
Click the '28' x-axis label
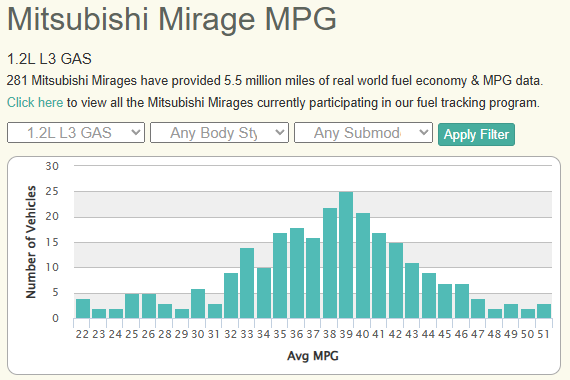coord(165,334)
